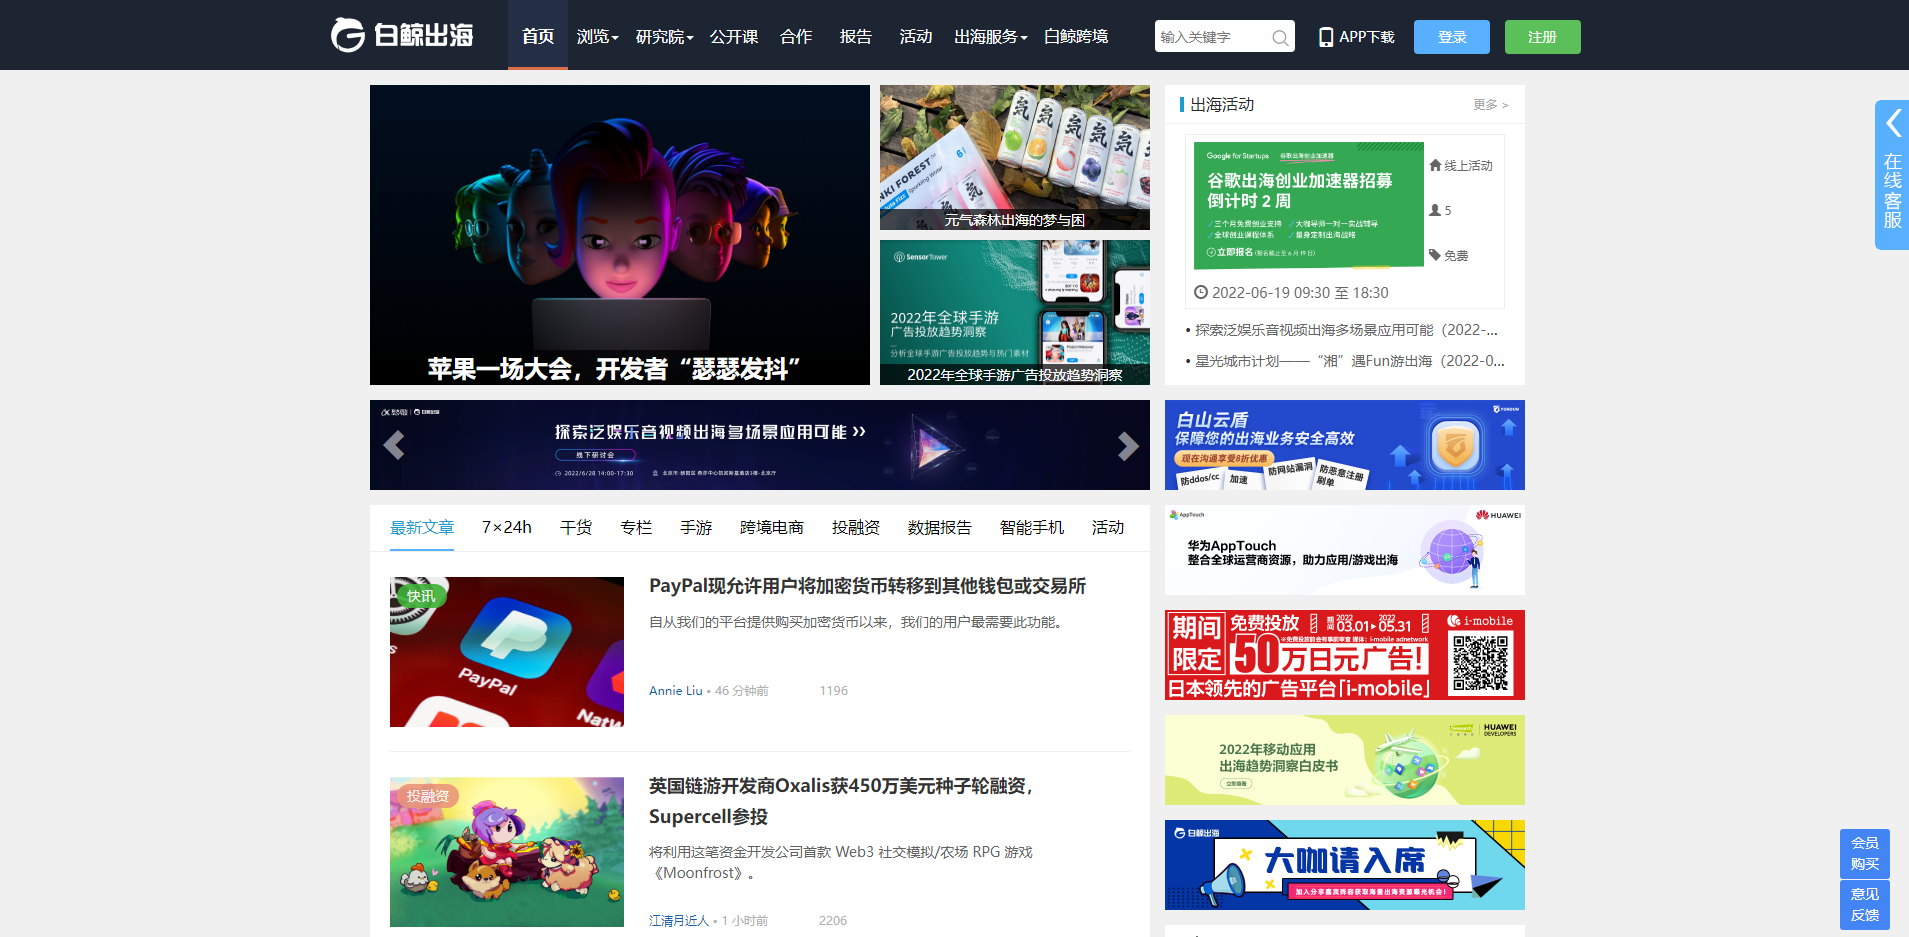Open the 研究院 dropdown menu
This screenshot has height=937, width=1909.
coord(664,37)
